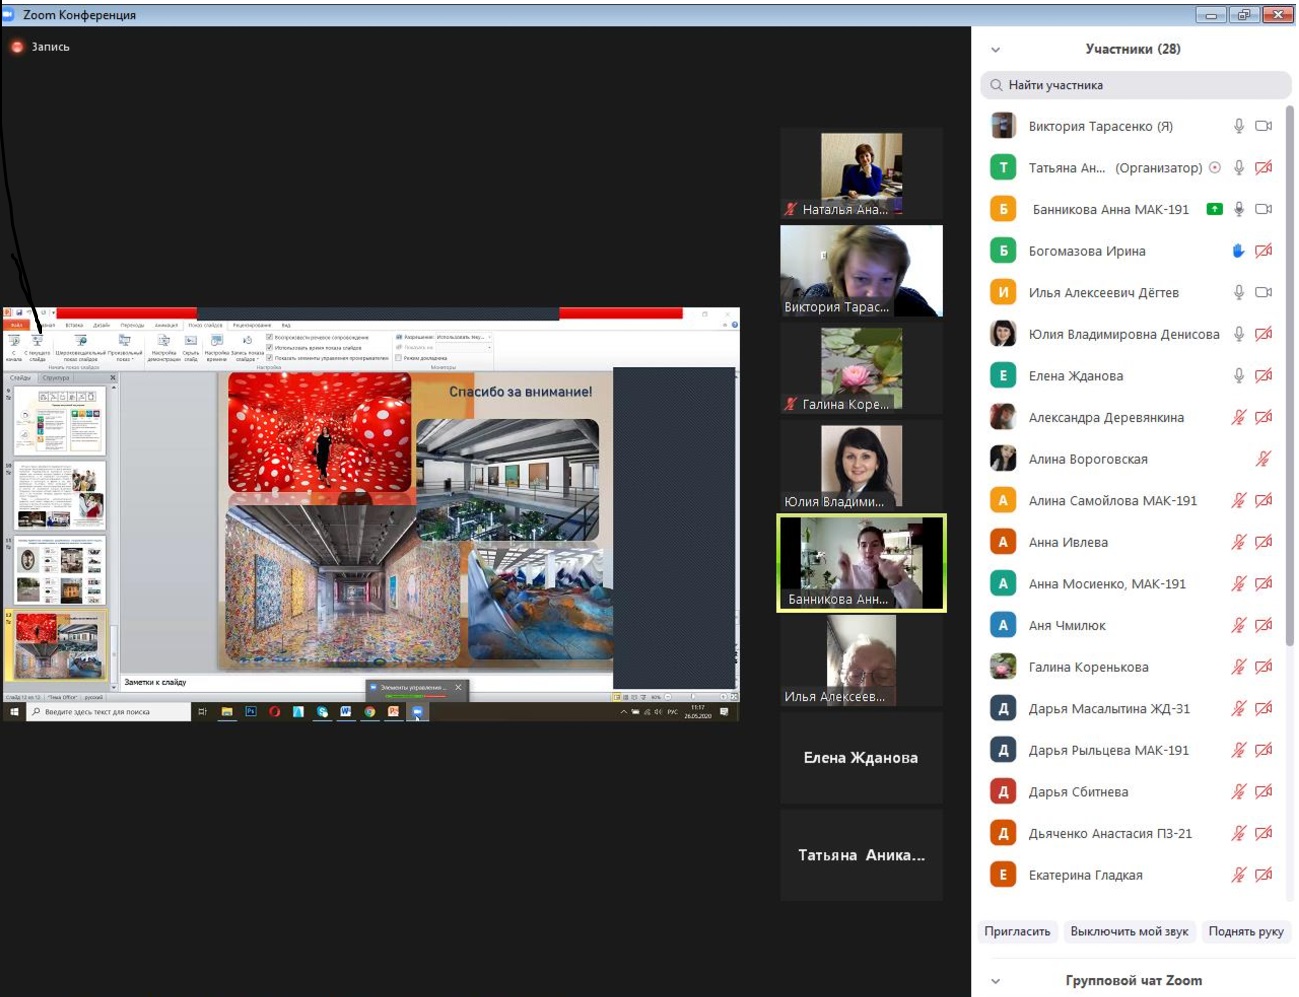1299x997 pixels.
Task: Click 'Выключить мой звук' button
Action: (x=1129, y=931)
